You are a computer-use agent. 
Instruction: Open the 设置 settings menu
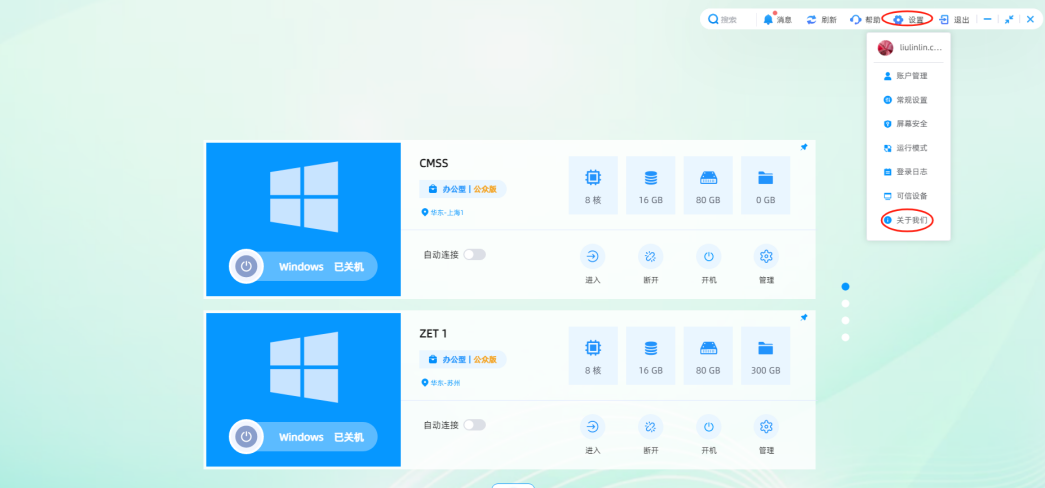[908, 19]
